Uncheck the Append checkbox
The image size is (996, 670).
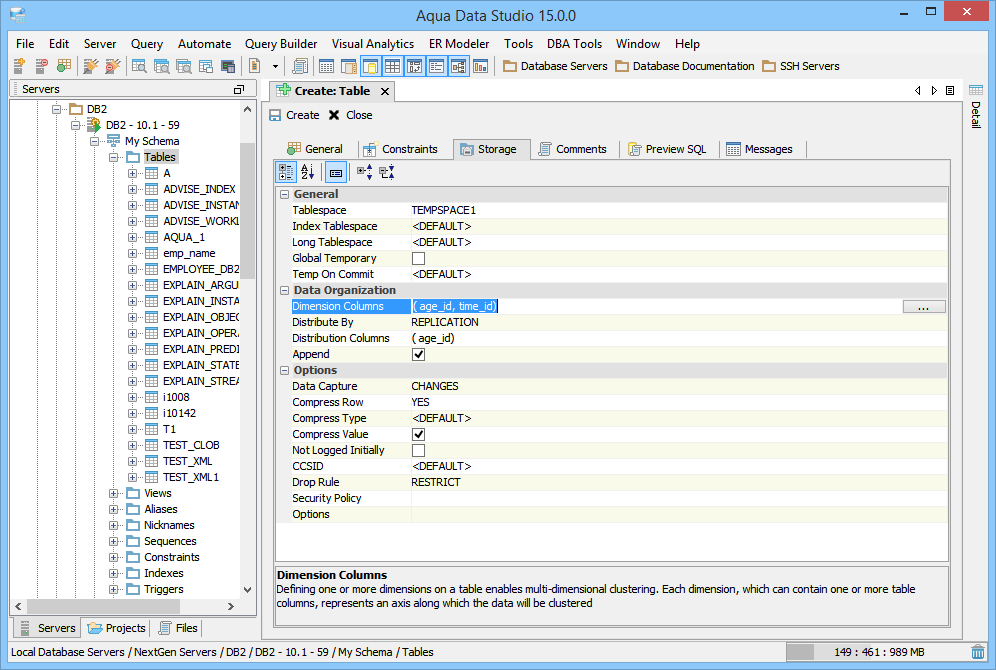coord(418,354)
